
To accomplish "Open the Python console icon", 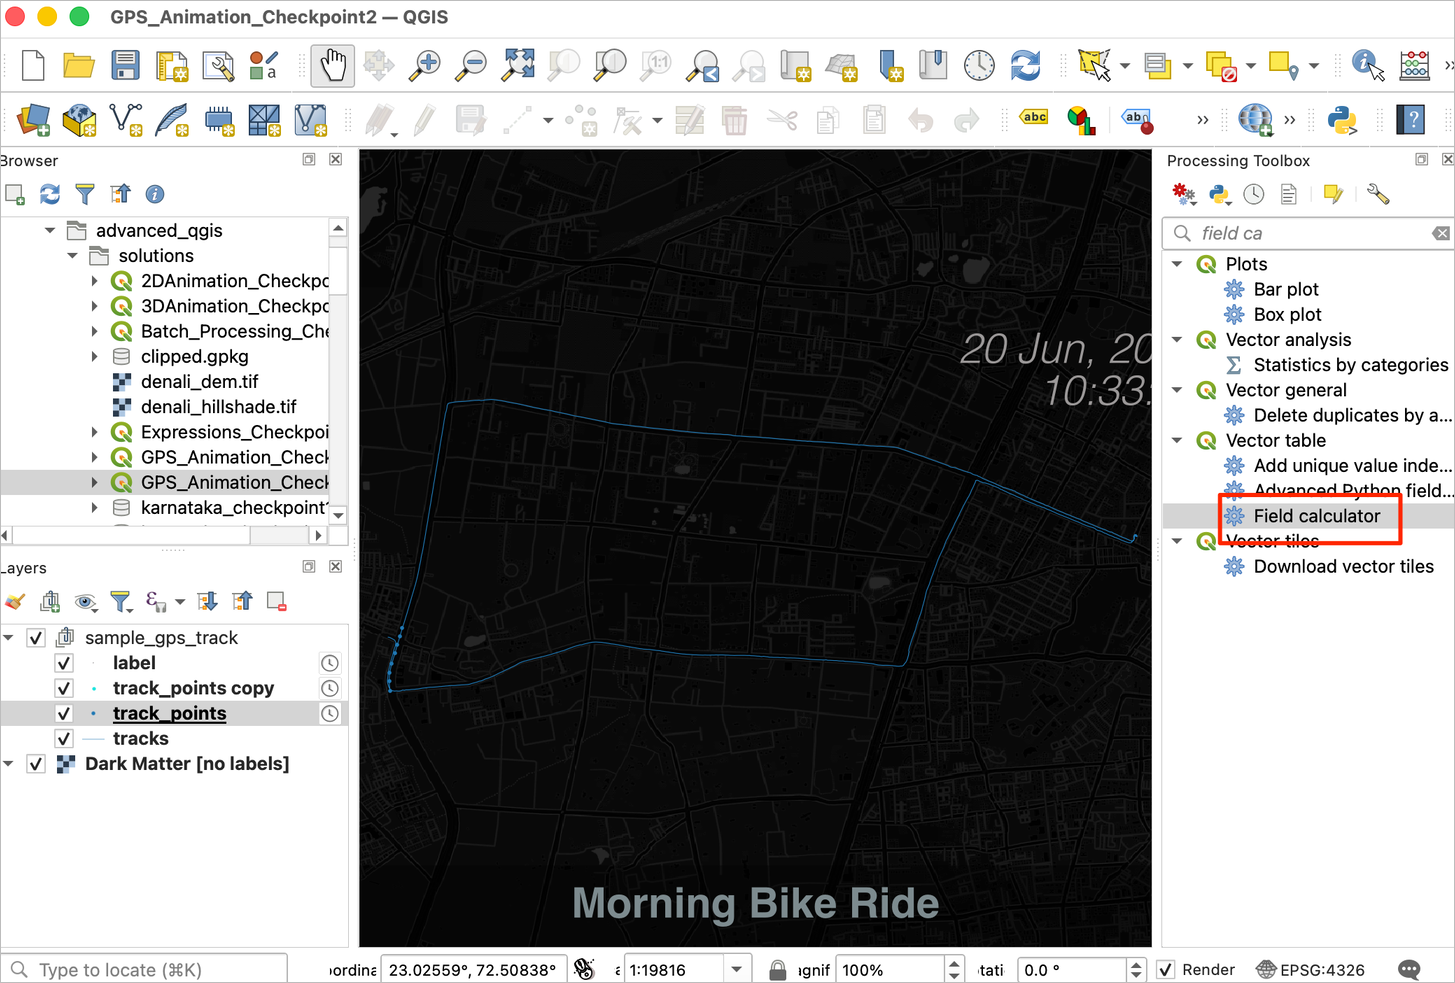I will [1341, 120].
